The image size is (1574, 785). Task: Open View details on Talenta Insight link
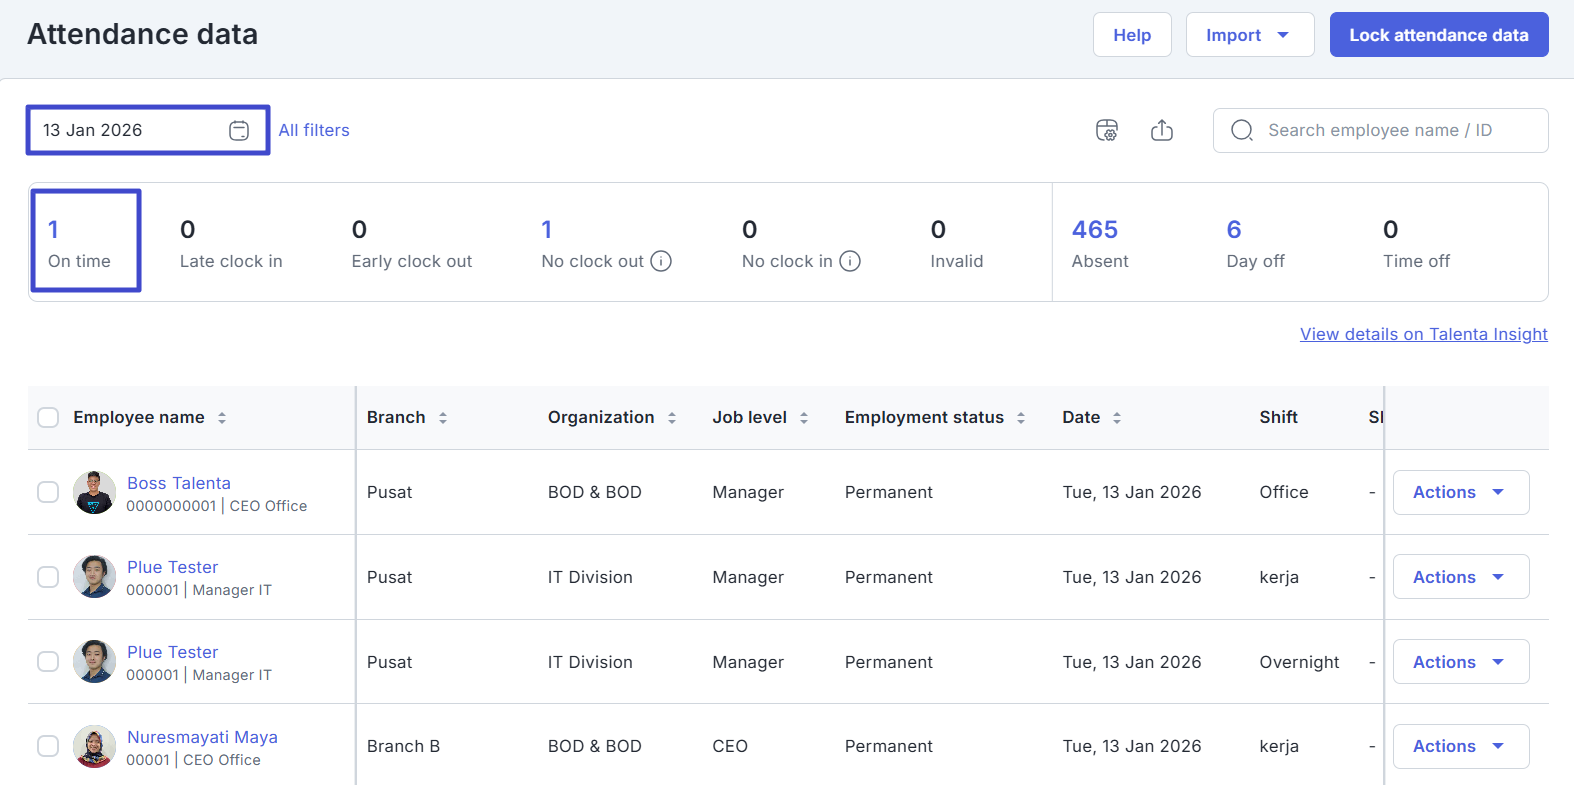tap(1423, 334)
